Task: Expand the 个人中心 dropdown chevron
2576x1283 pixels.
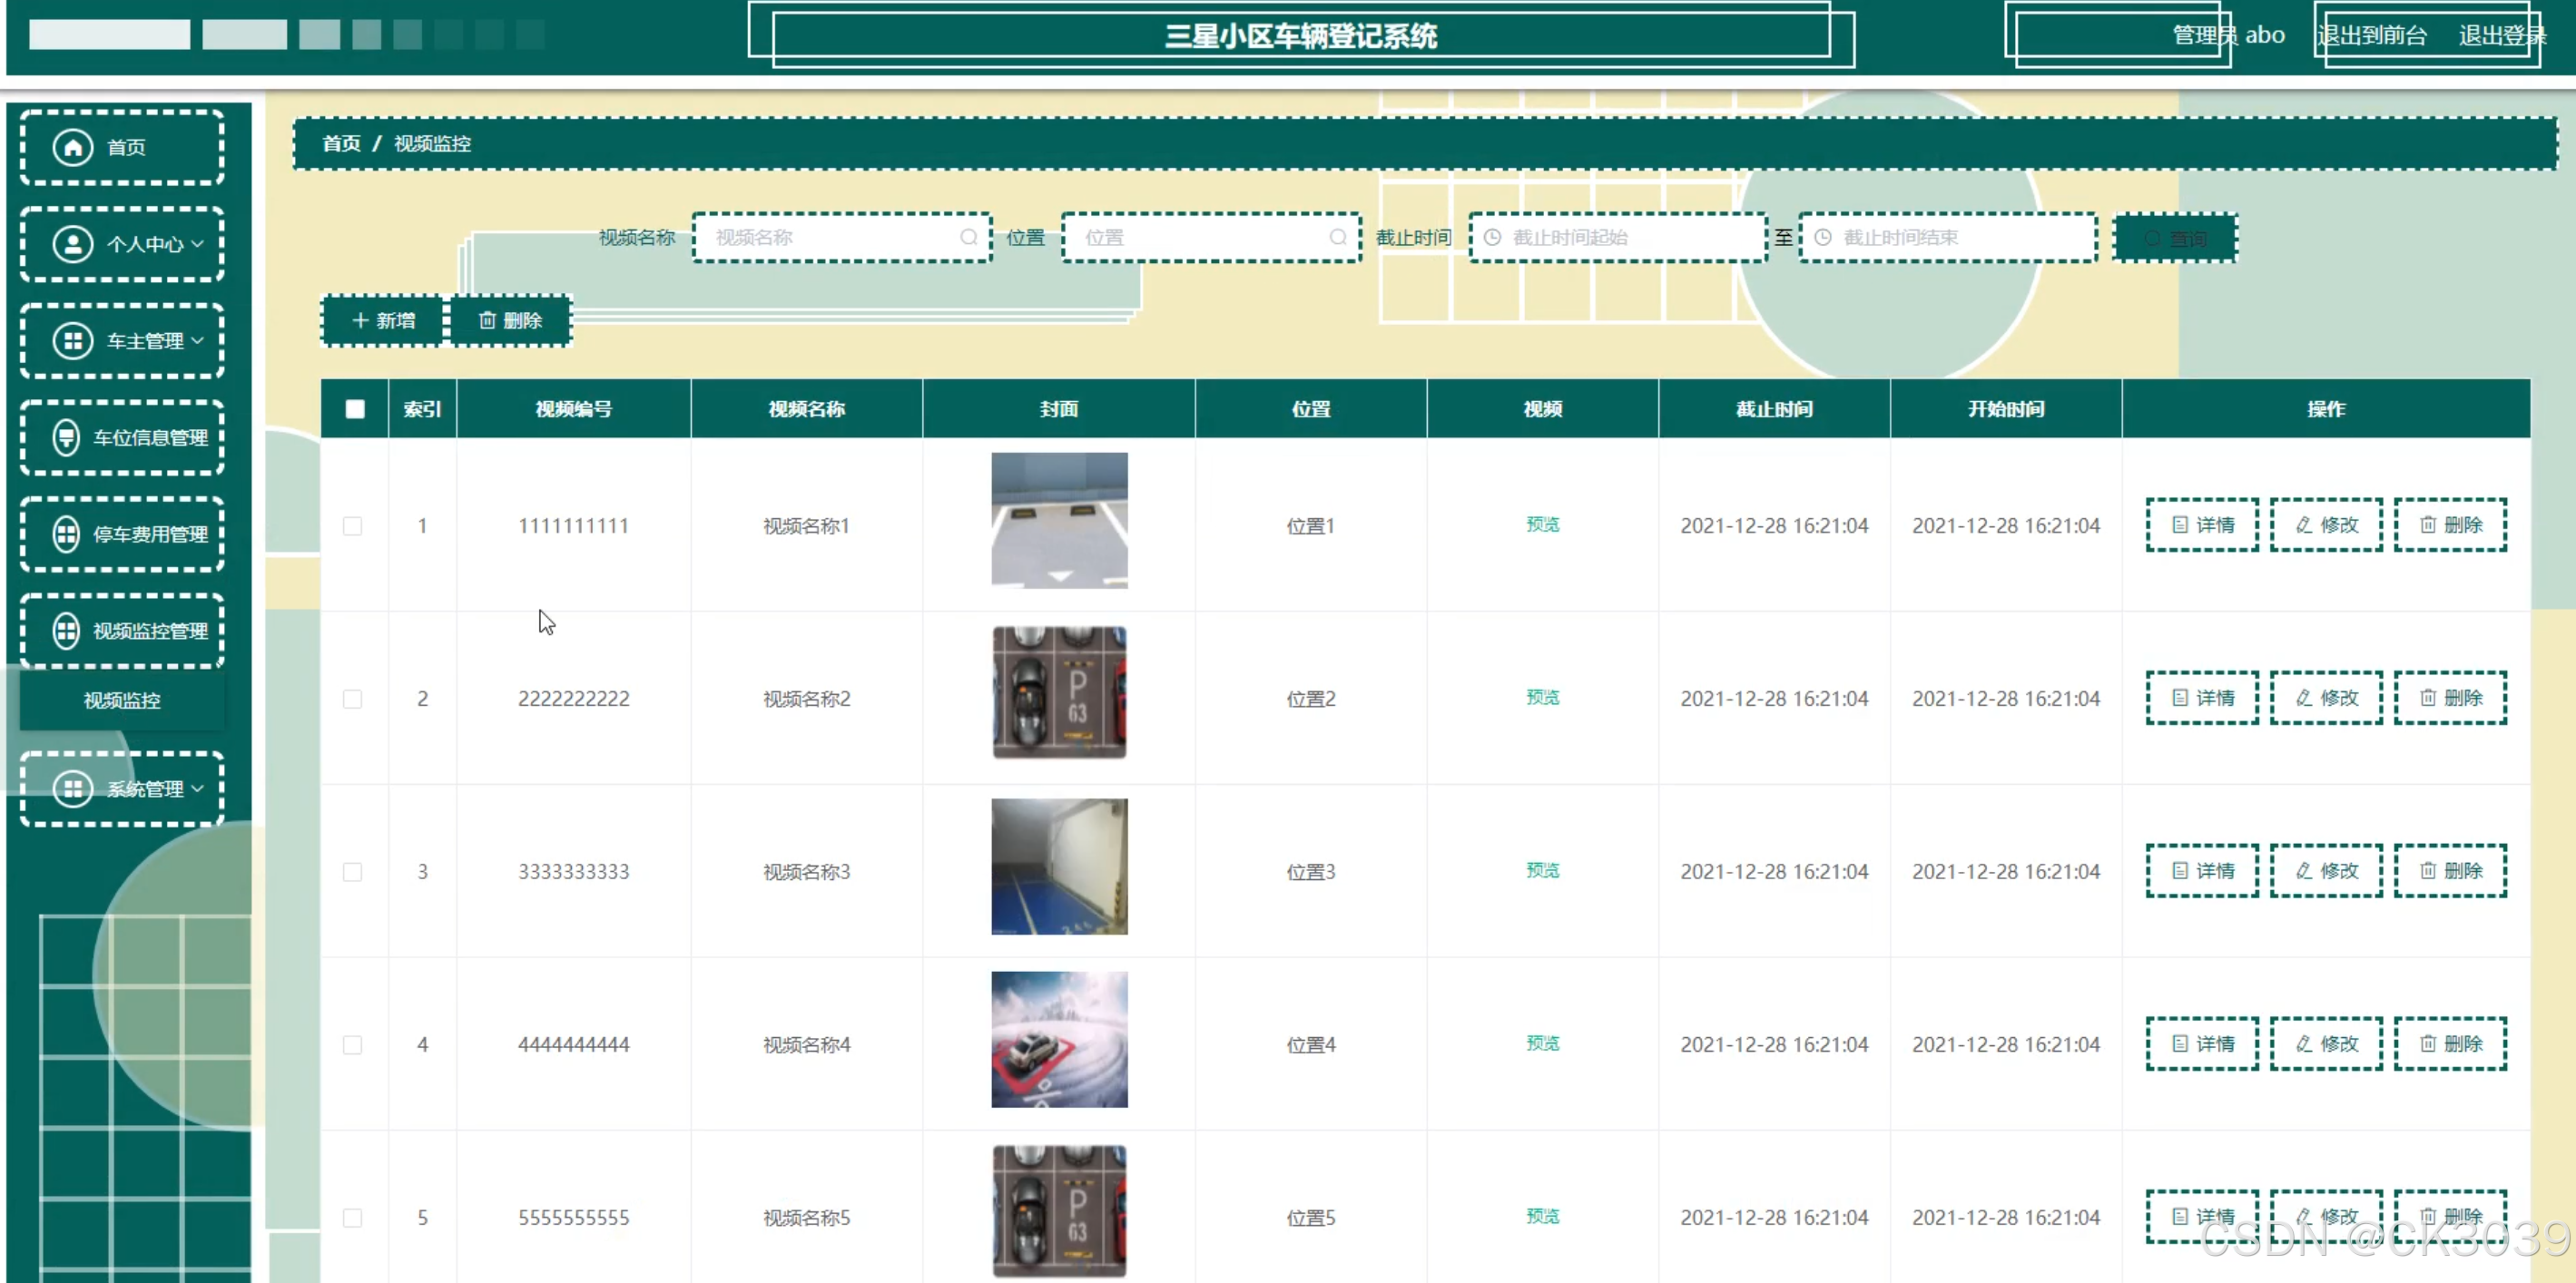Action: (198, 244)
